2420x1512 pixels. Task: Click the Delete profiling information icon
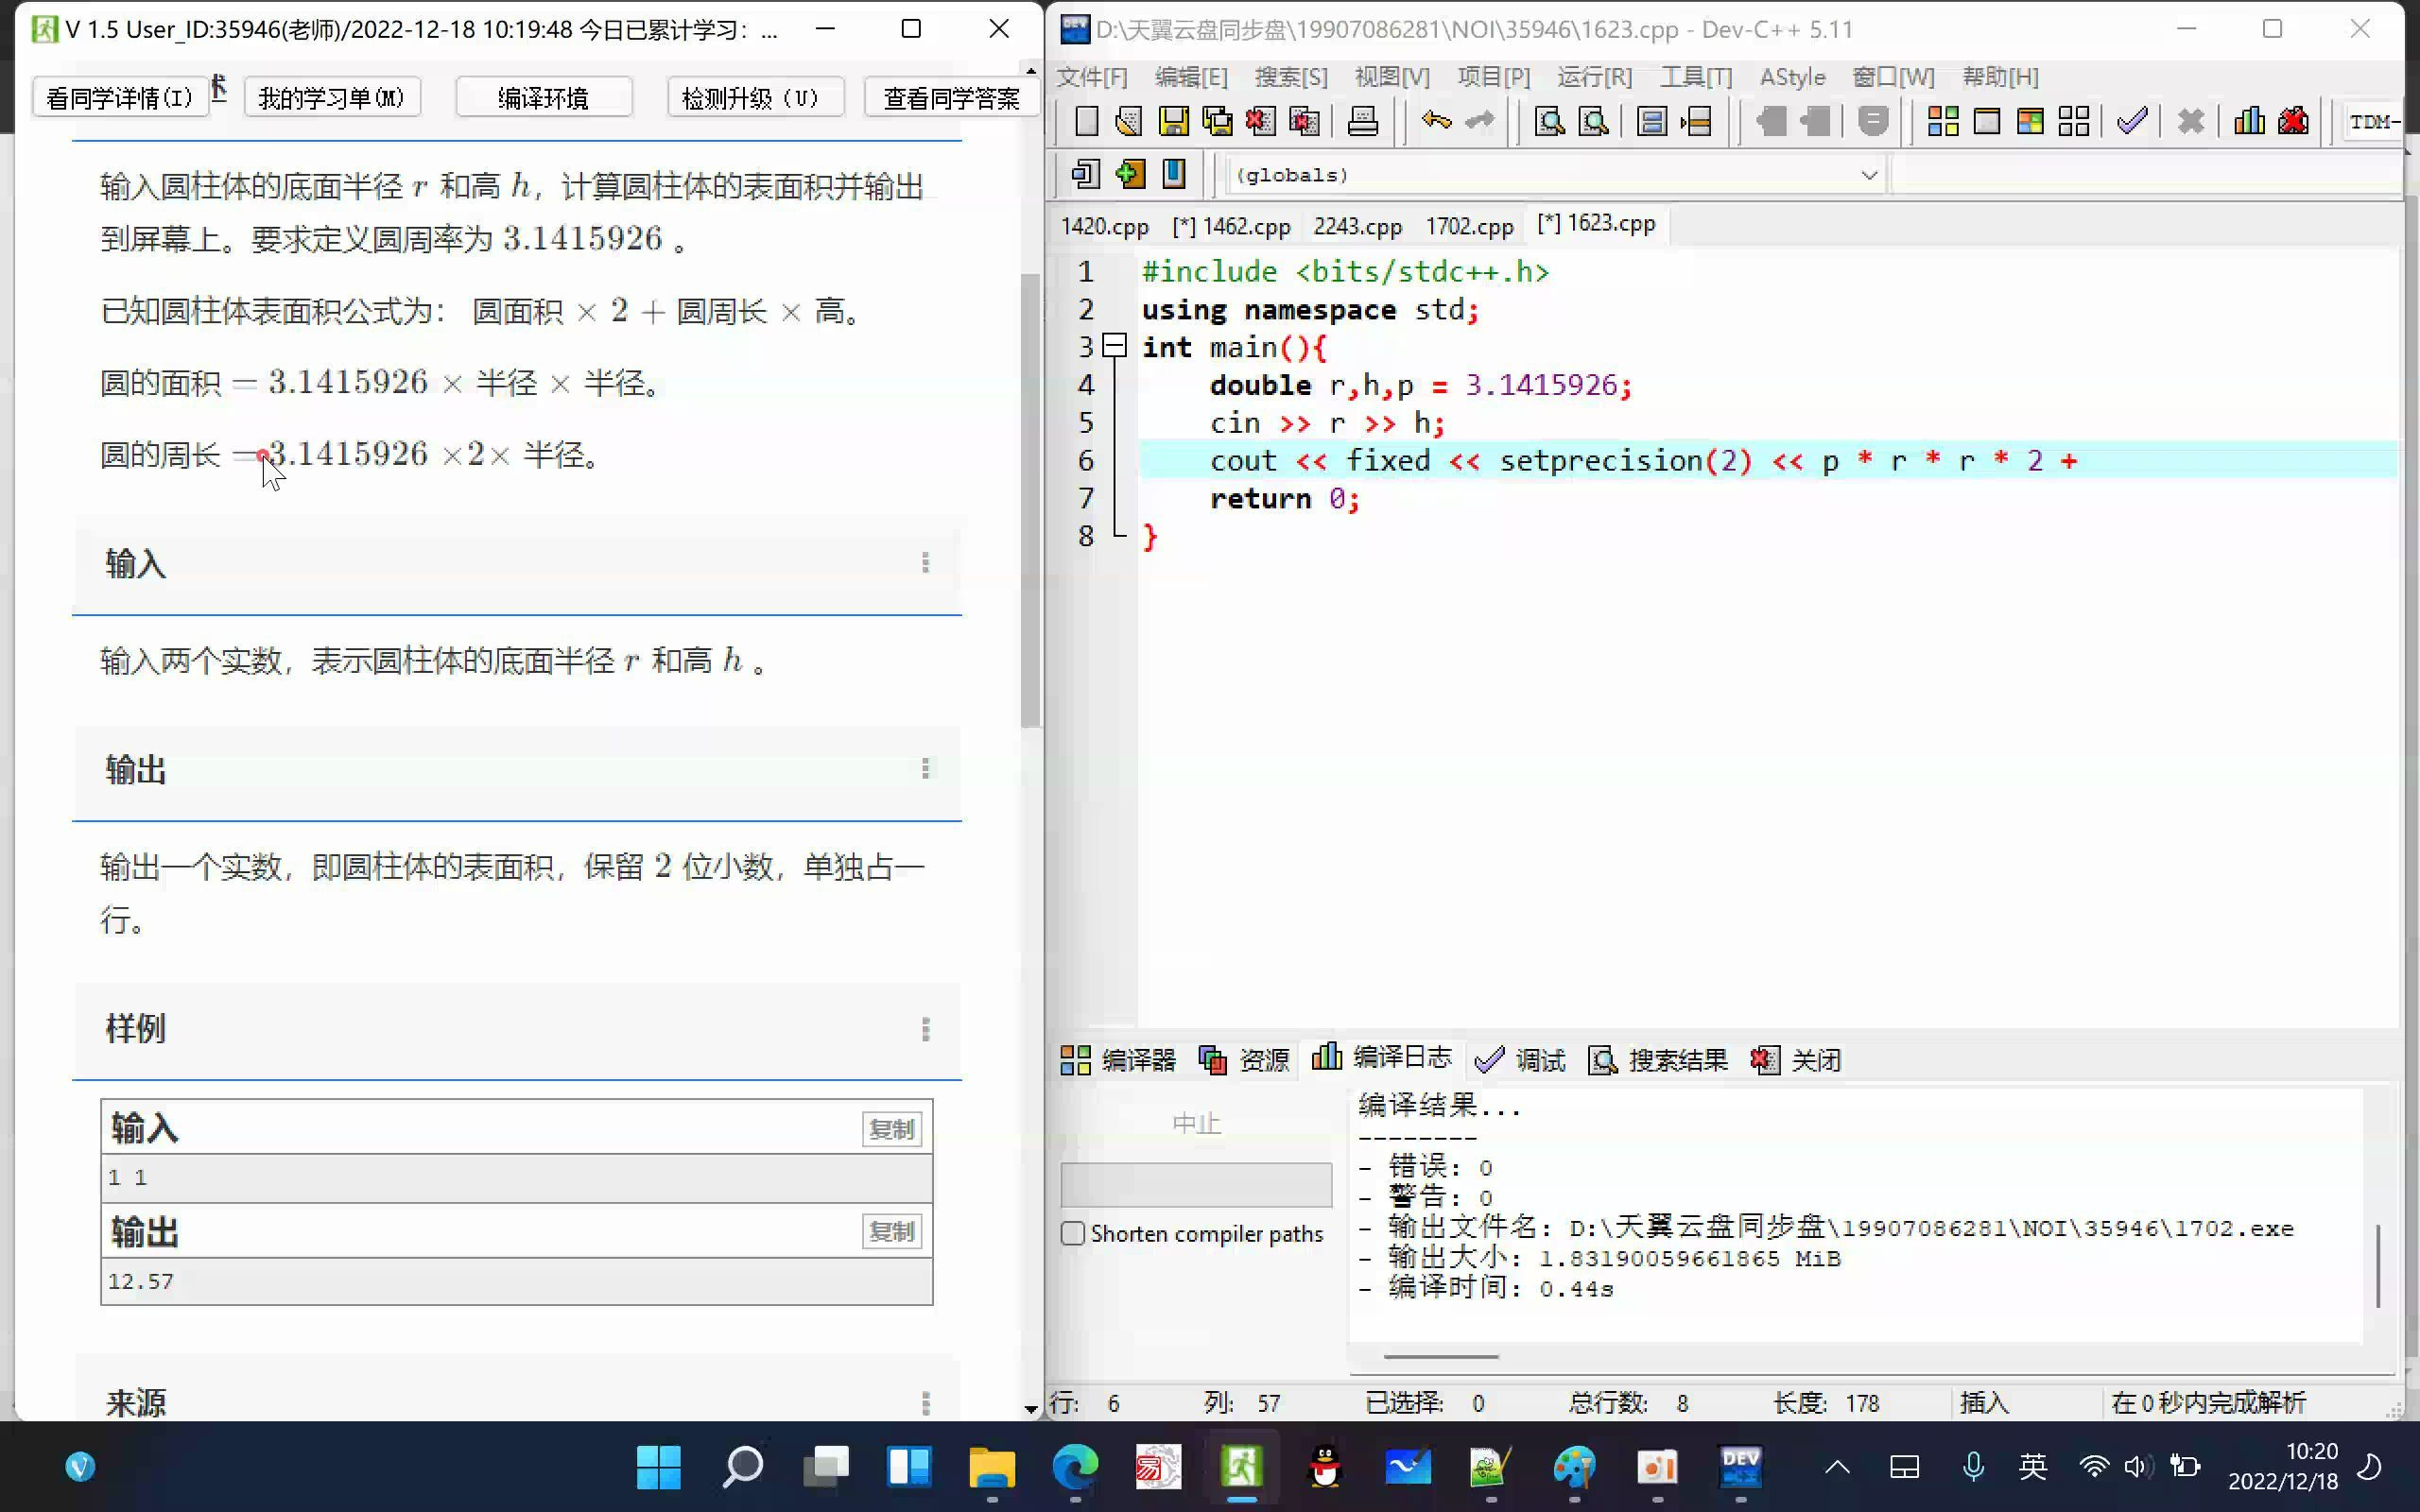point(2293,122)
